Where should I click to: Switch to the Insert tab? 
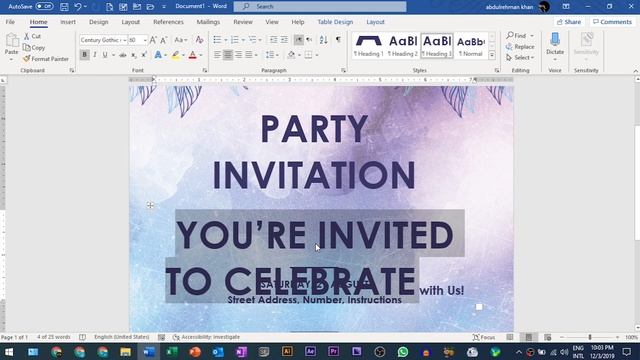click(68, 22)
